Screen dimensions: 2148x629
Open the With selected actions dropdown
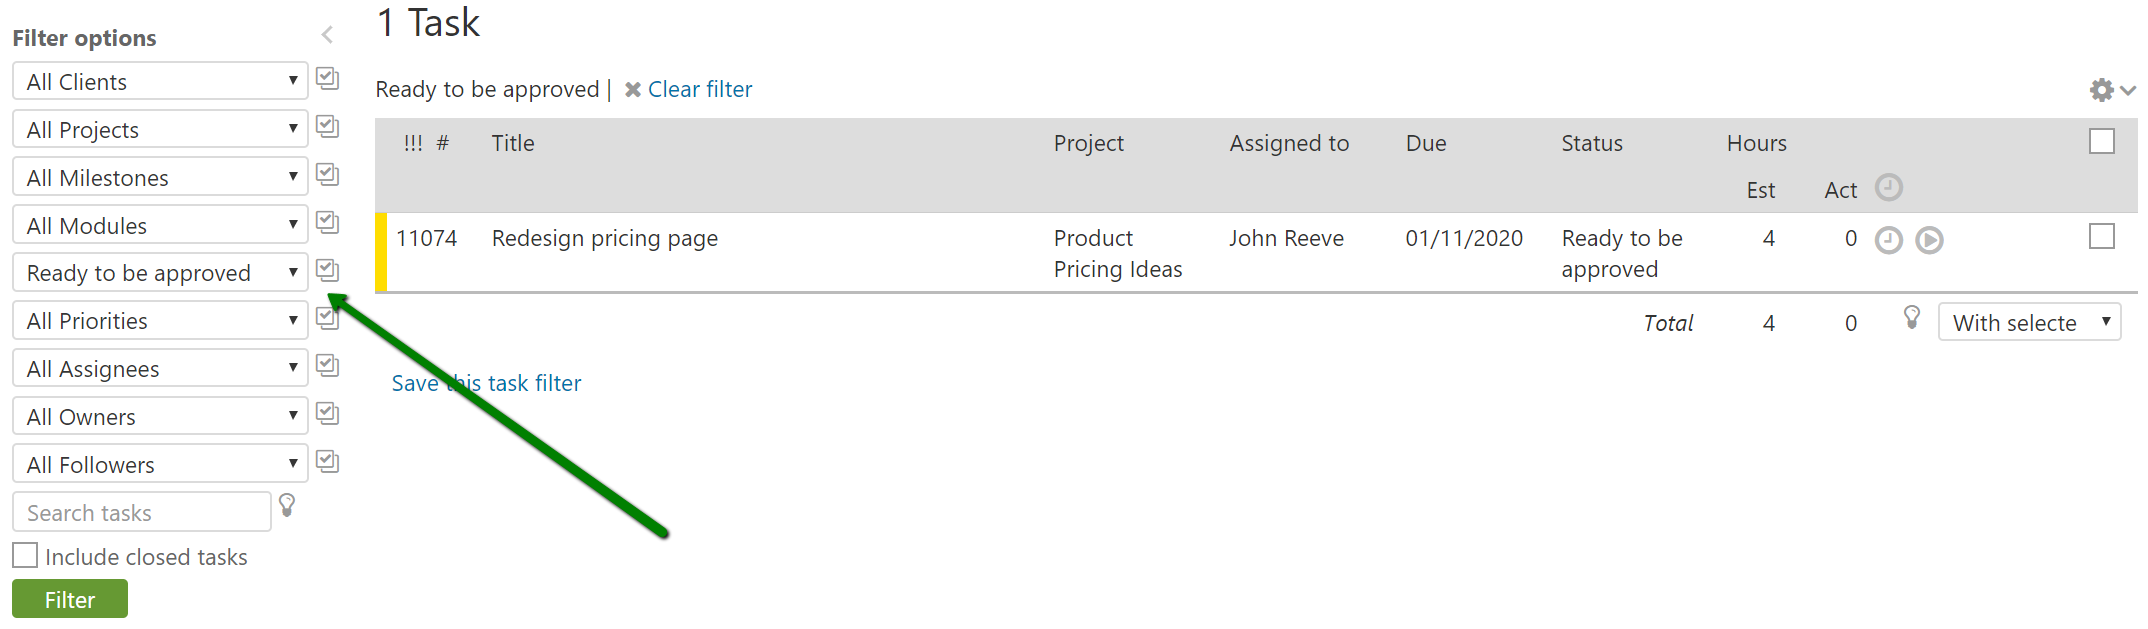(2029, 322)
